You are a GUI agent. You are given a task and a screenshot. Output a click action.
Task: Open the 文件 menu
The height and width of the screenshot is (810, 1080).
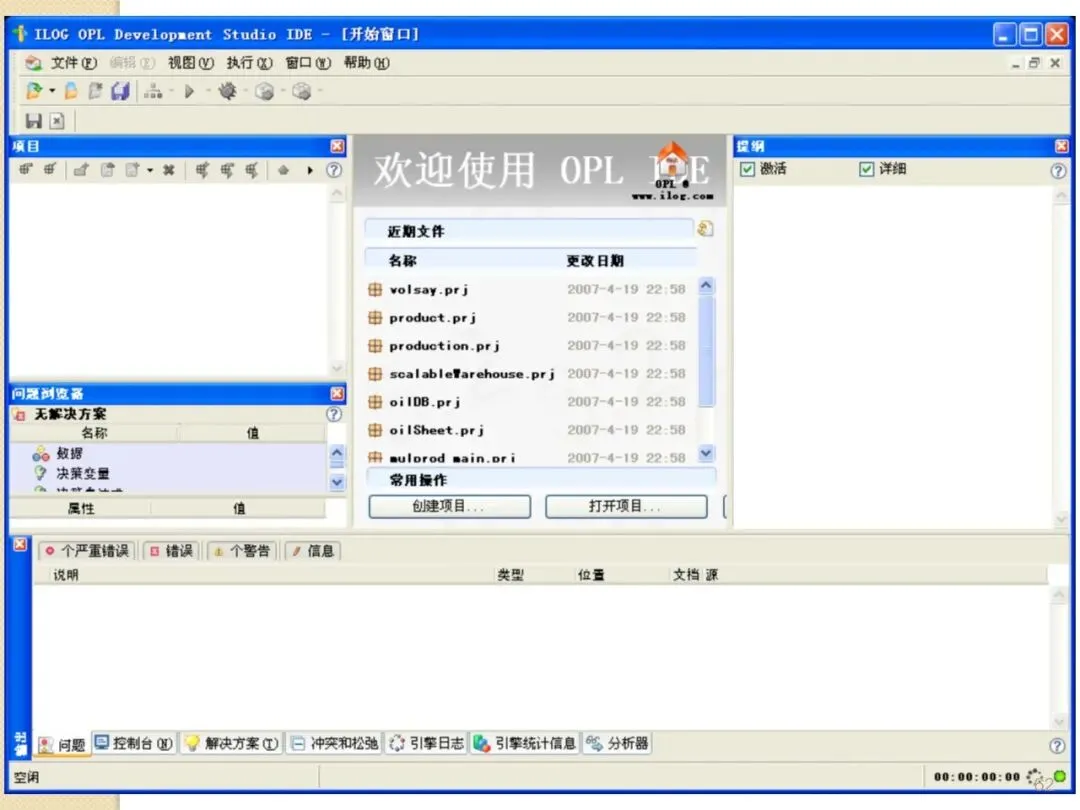[73, 63]
